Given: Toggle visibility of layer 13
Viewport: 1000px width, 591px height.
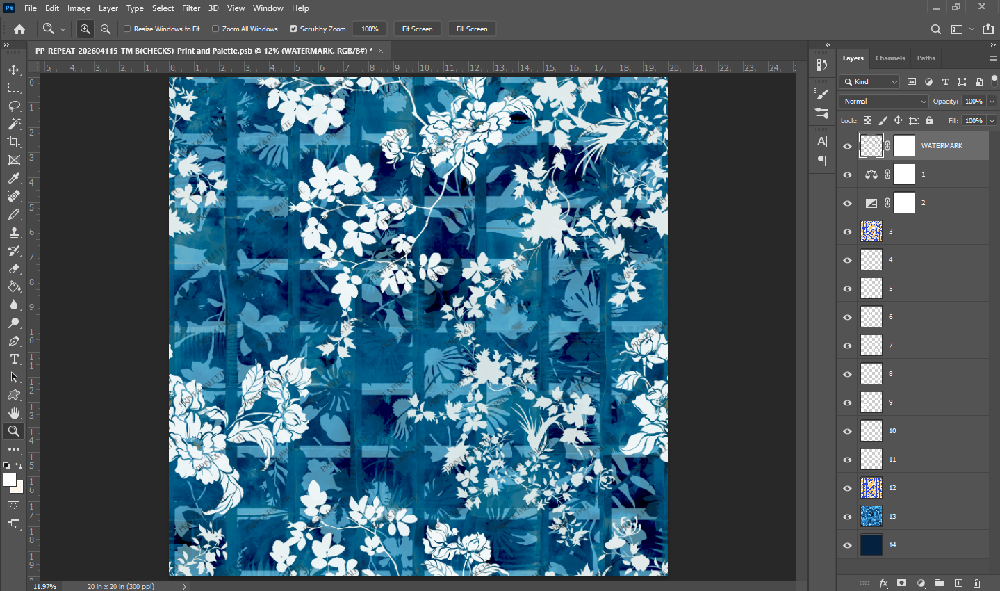Looking at the screenshot, I should (848, 517).
